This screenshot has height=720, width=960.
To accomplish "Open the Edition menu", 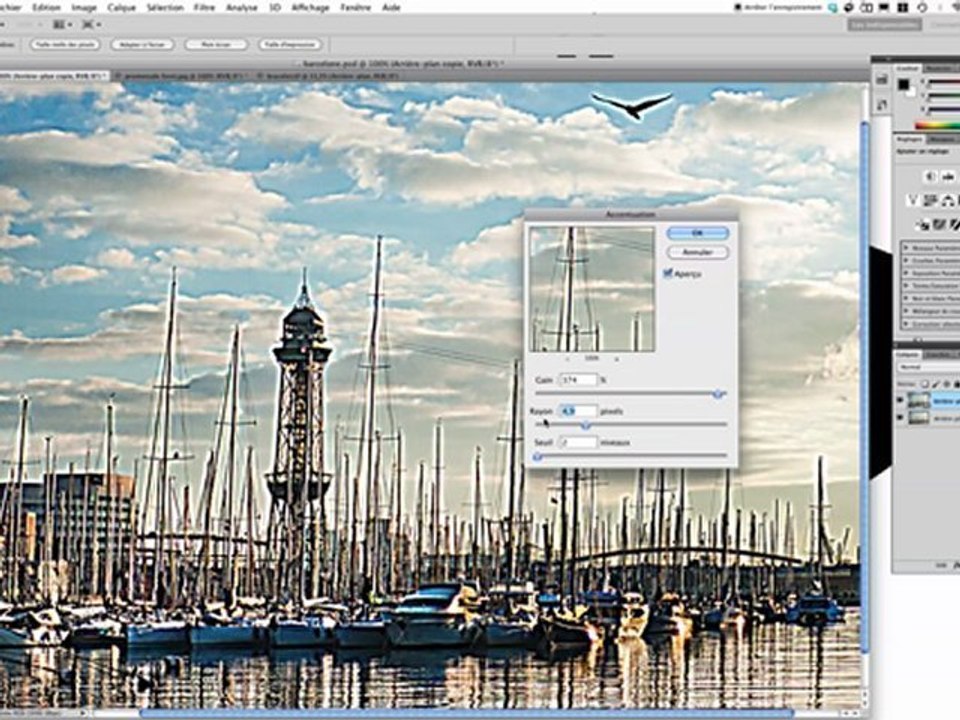I will coord(46,8).
